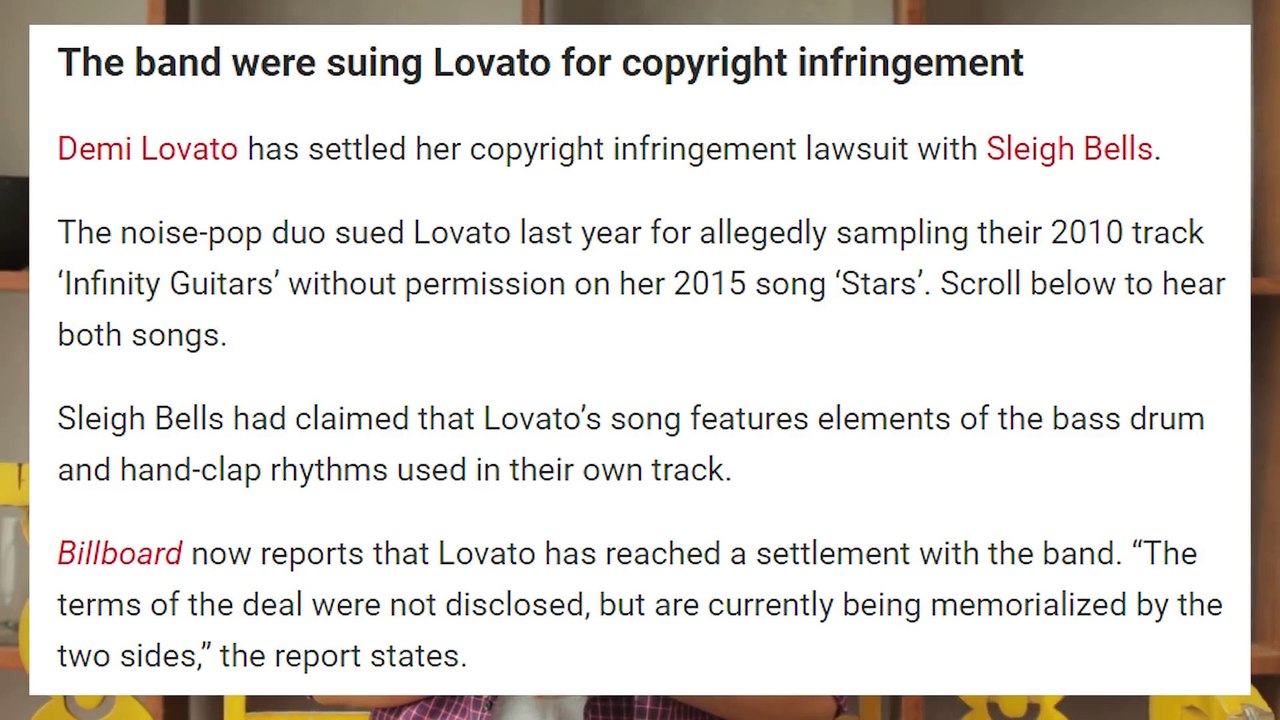The width and height of the screenshot is (1280, 720).
Task: Open the Demi Lovato link
Action: tap(147, 149)
